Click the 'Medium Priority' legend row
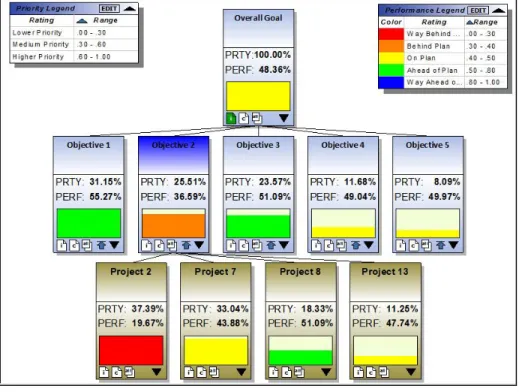This screenshot has height=392, width=519. [x=74, y=45]
